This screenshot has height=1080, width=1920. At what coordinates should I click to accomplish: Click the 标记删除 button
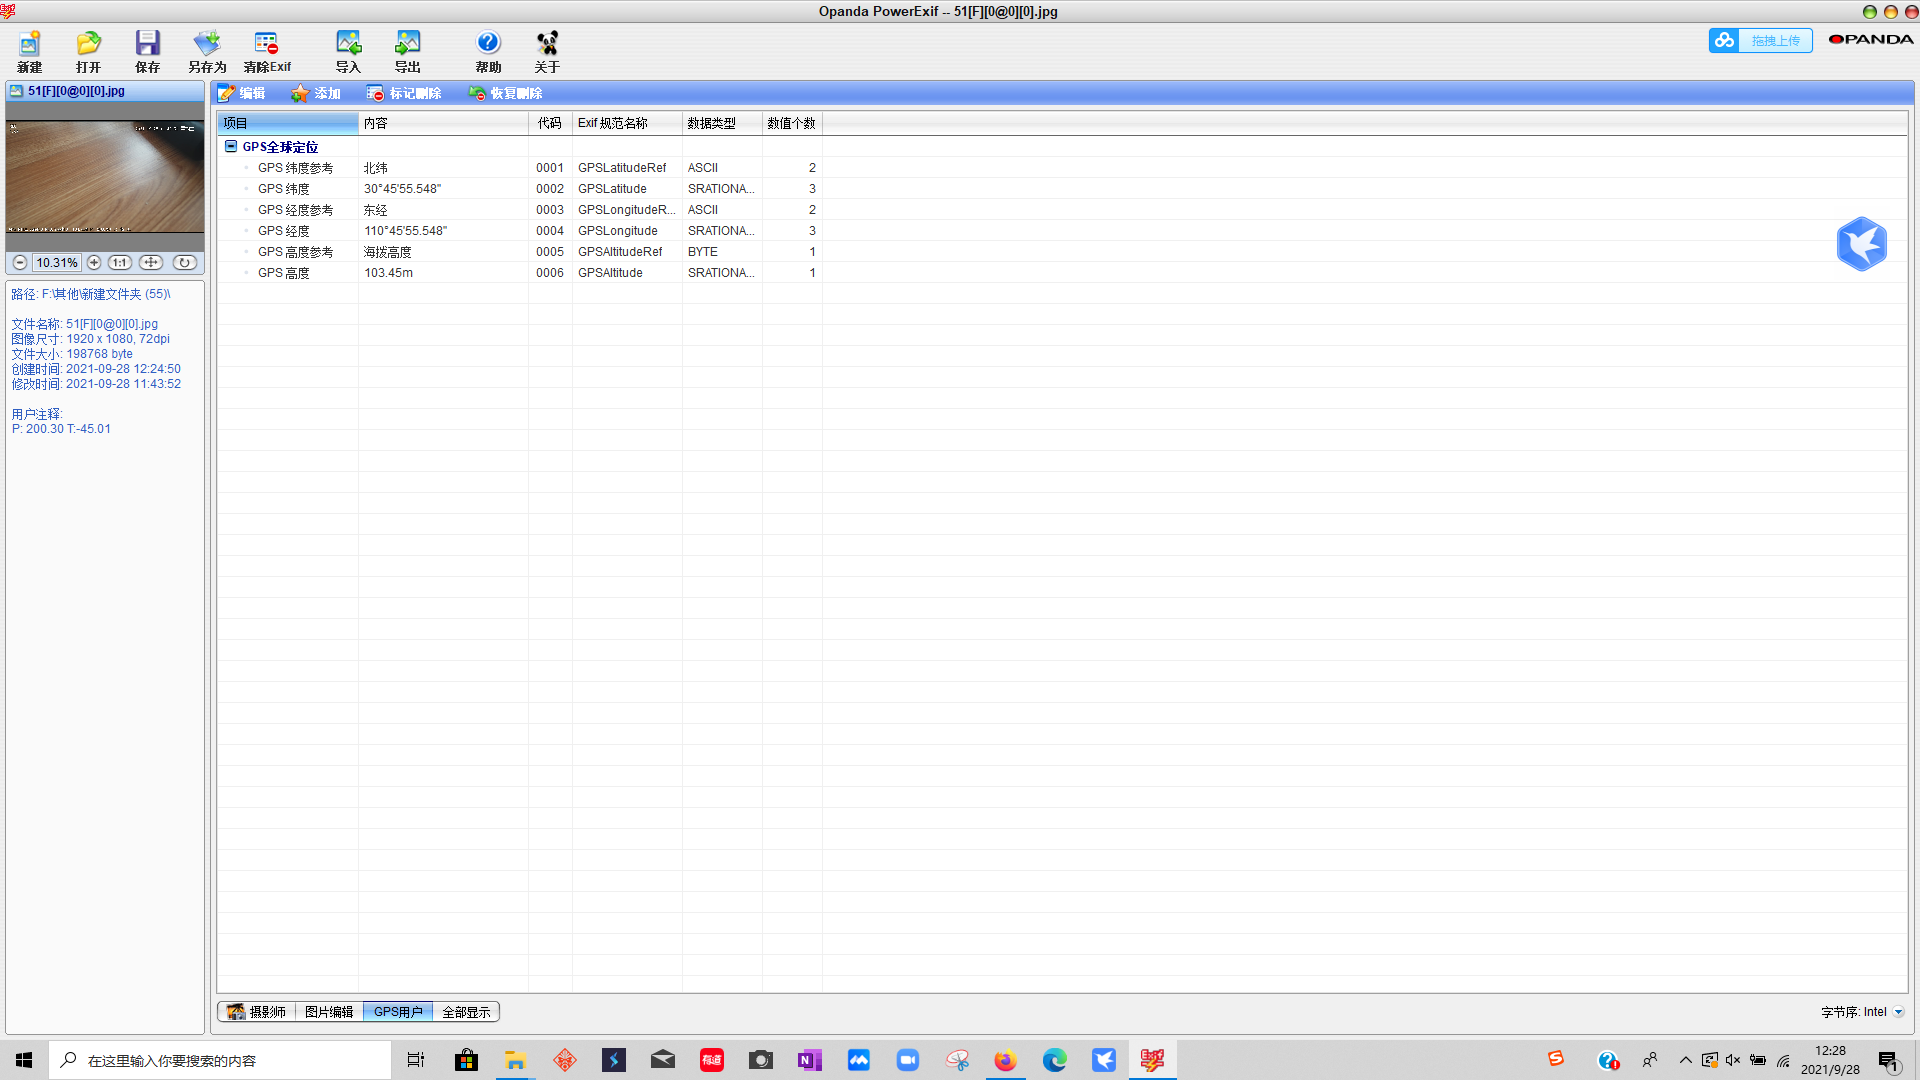[x=404, y=93]
